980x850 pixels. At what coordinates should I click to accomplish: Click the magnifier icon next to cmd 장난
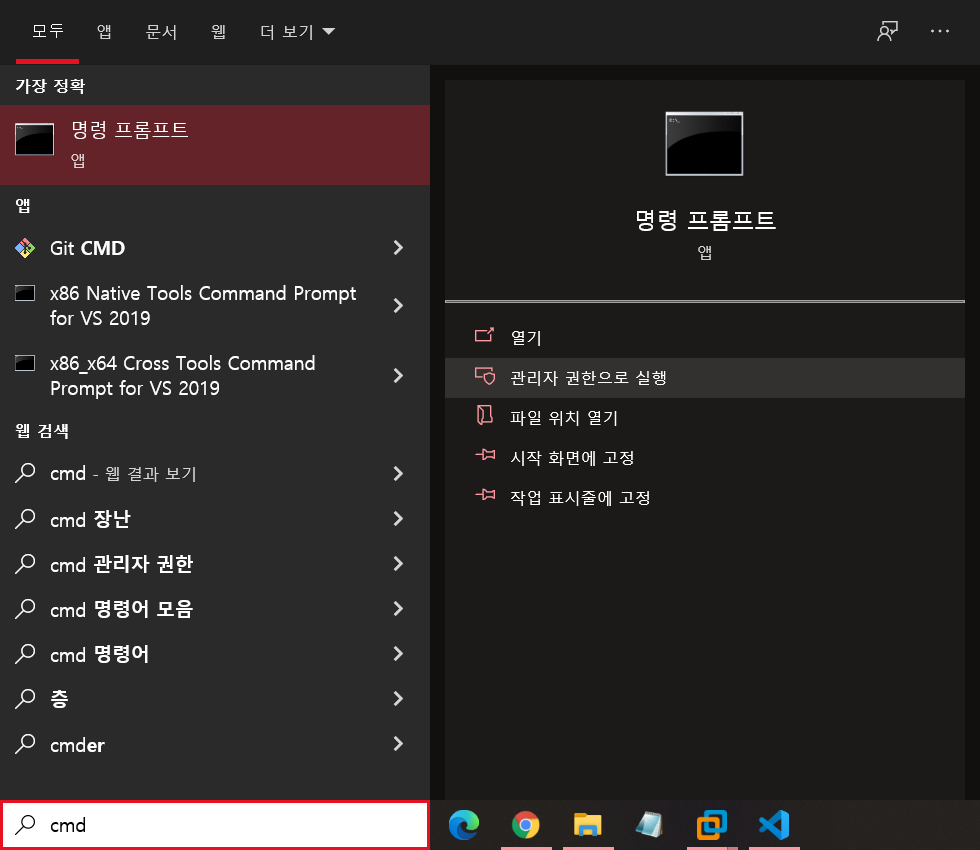[25, 519]
